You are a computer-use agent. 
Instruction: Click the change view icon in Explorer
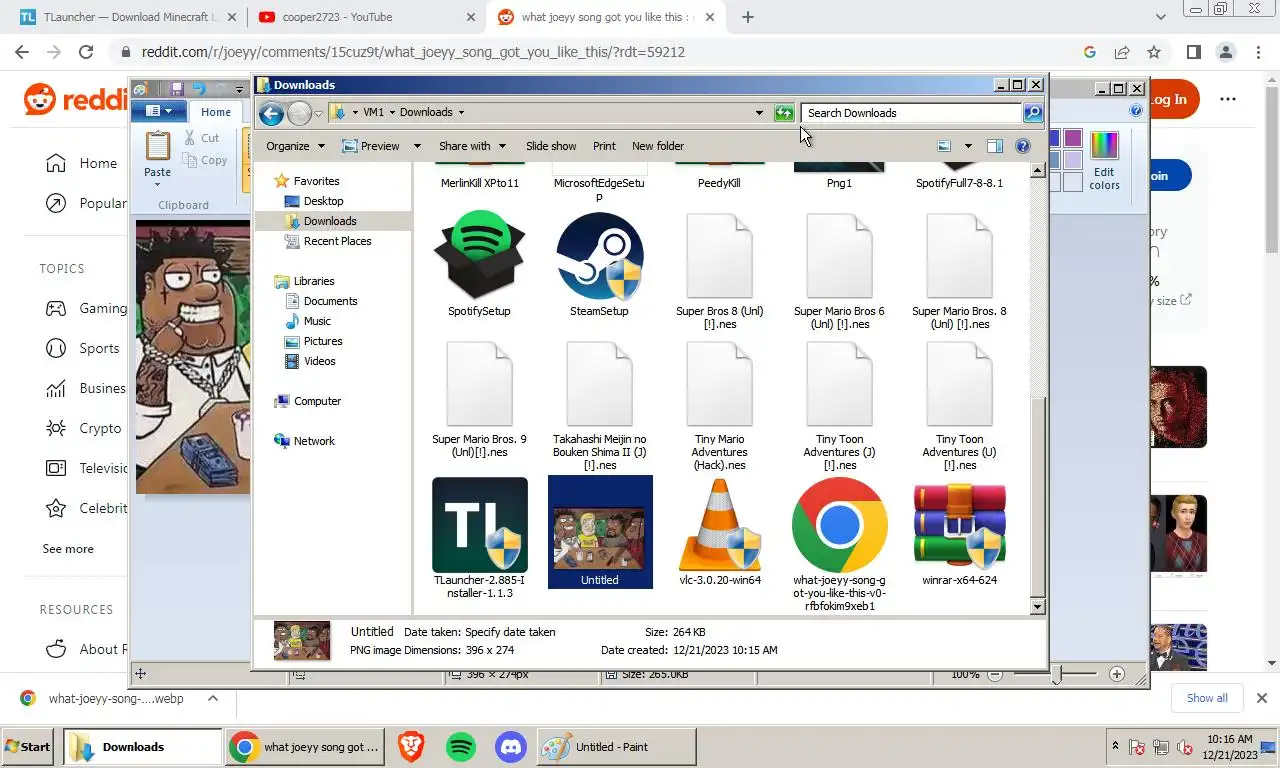(944, 146)
